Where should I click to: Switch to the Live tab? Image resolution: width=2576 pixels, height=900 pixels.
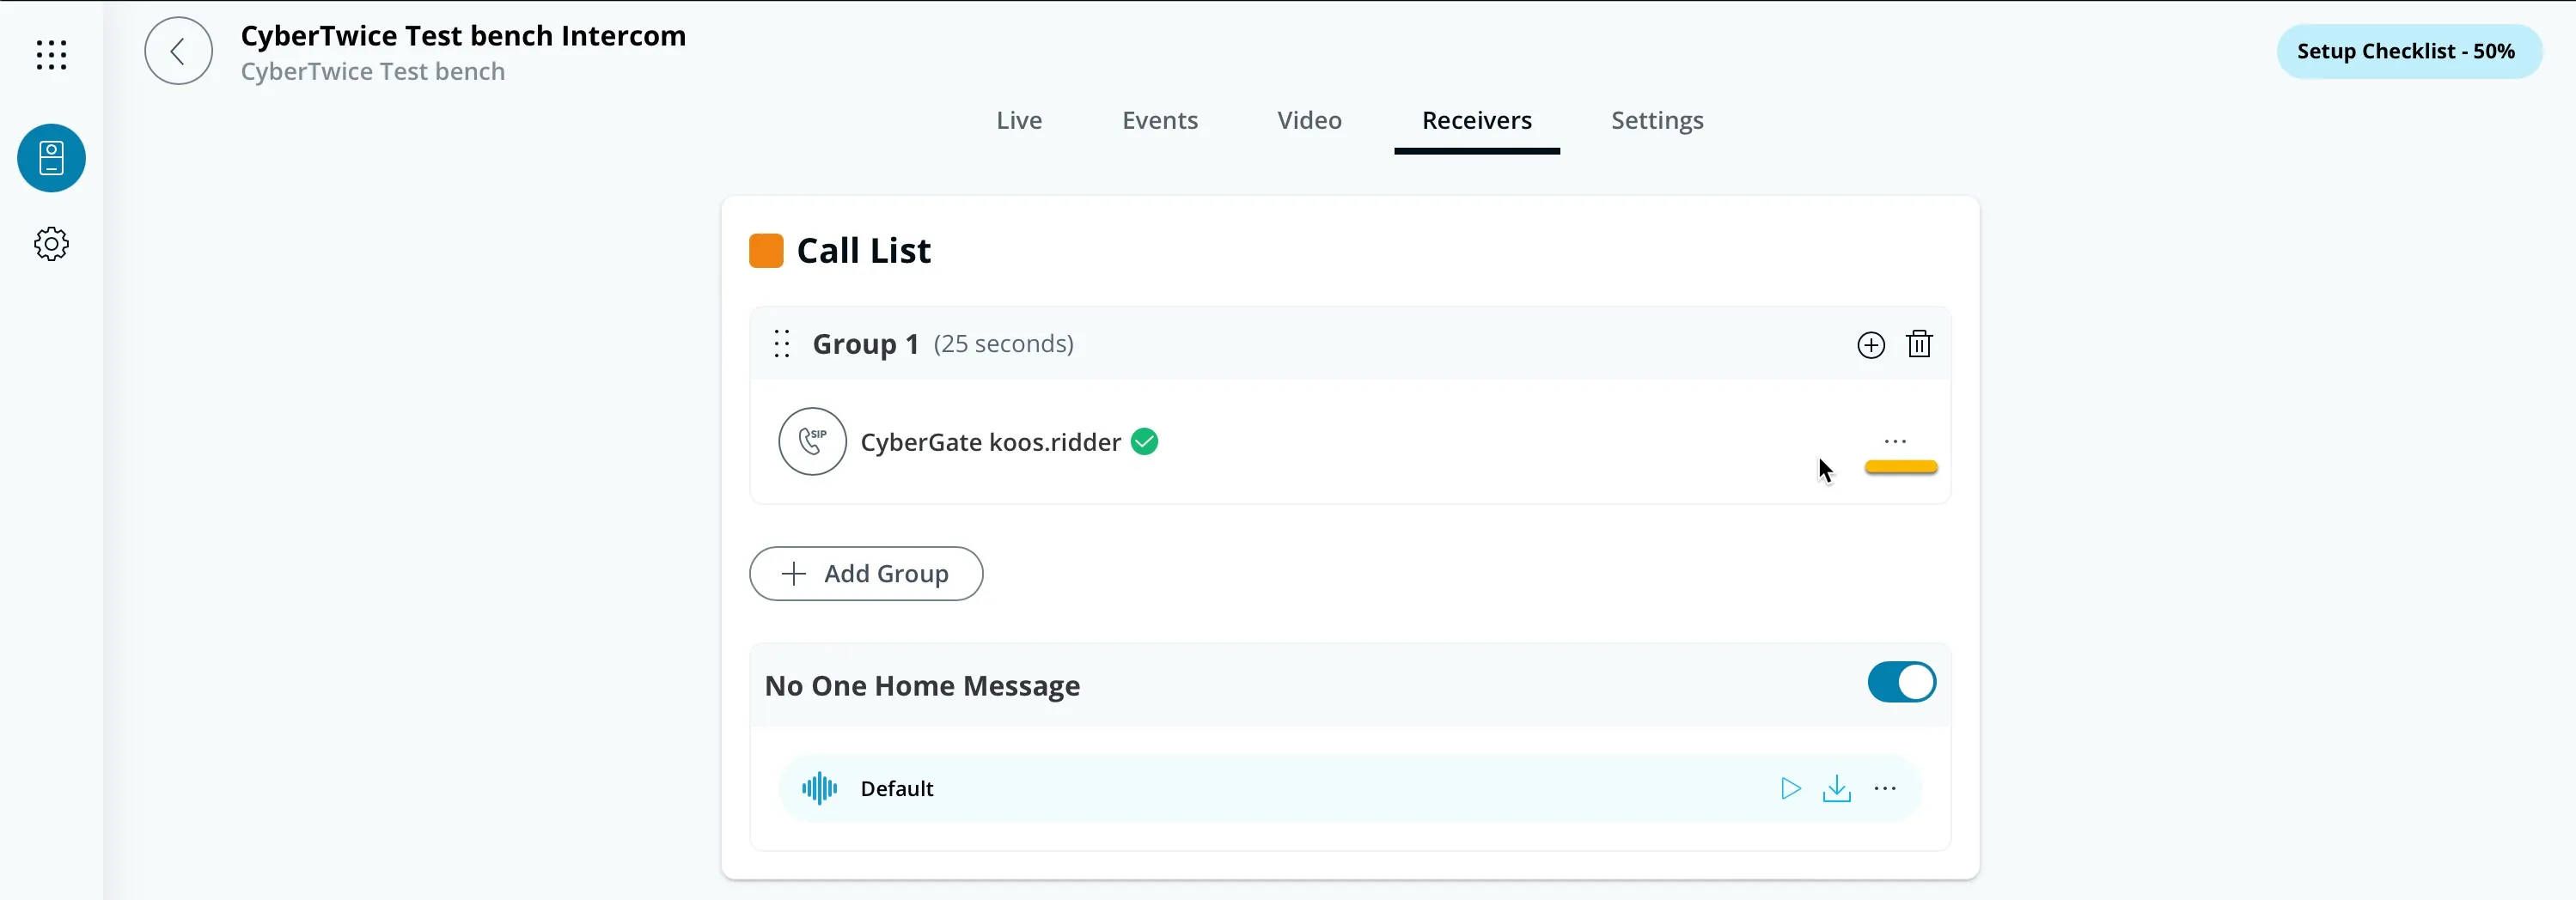(x=1018, y=120)
